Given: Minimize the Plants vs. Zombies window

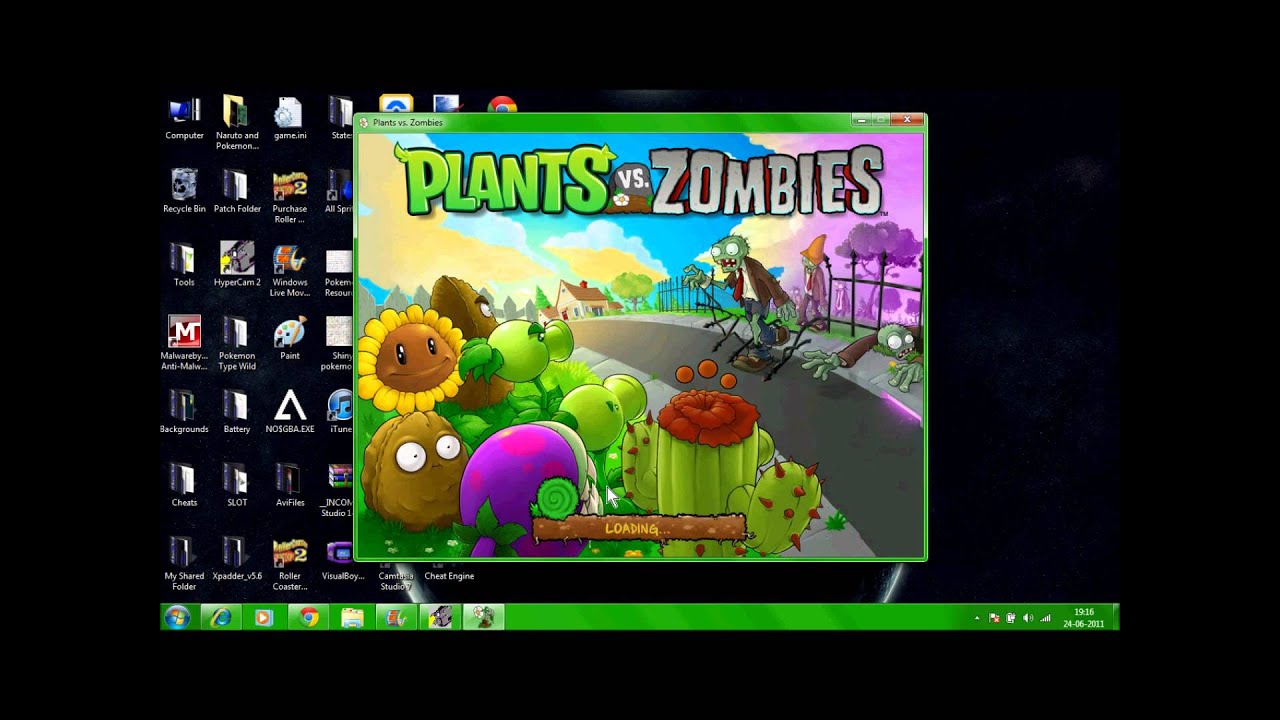Looking at the screenshot, I should [861, 120].
